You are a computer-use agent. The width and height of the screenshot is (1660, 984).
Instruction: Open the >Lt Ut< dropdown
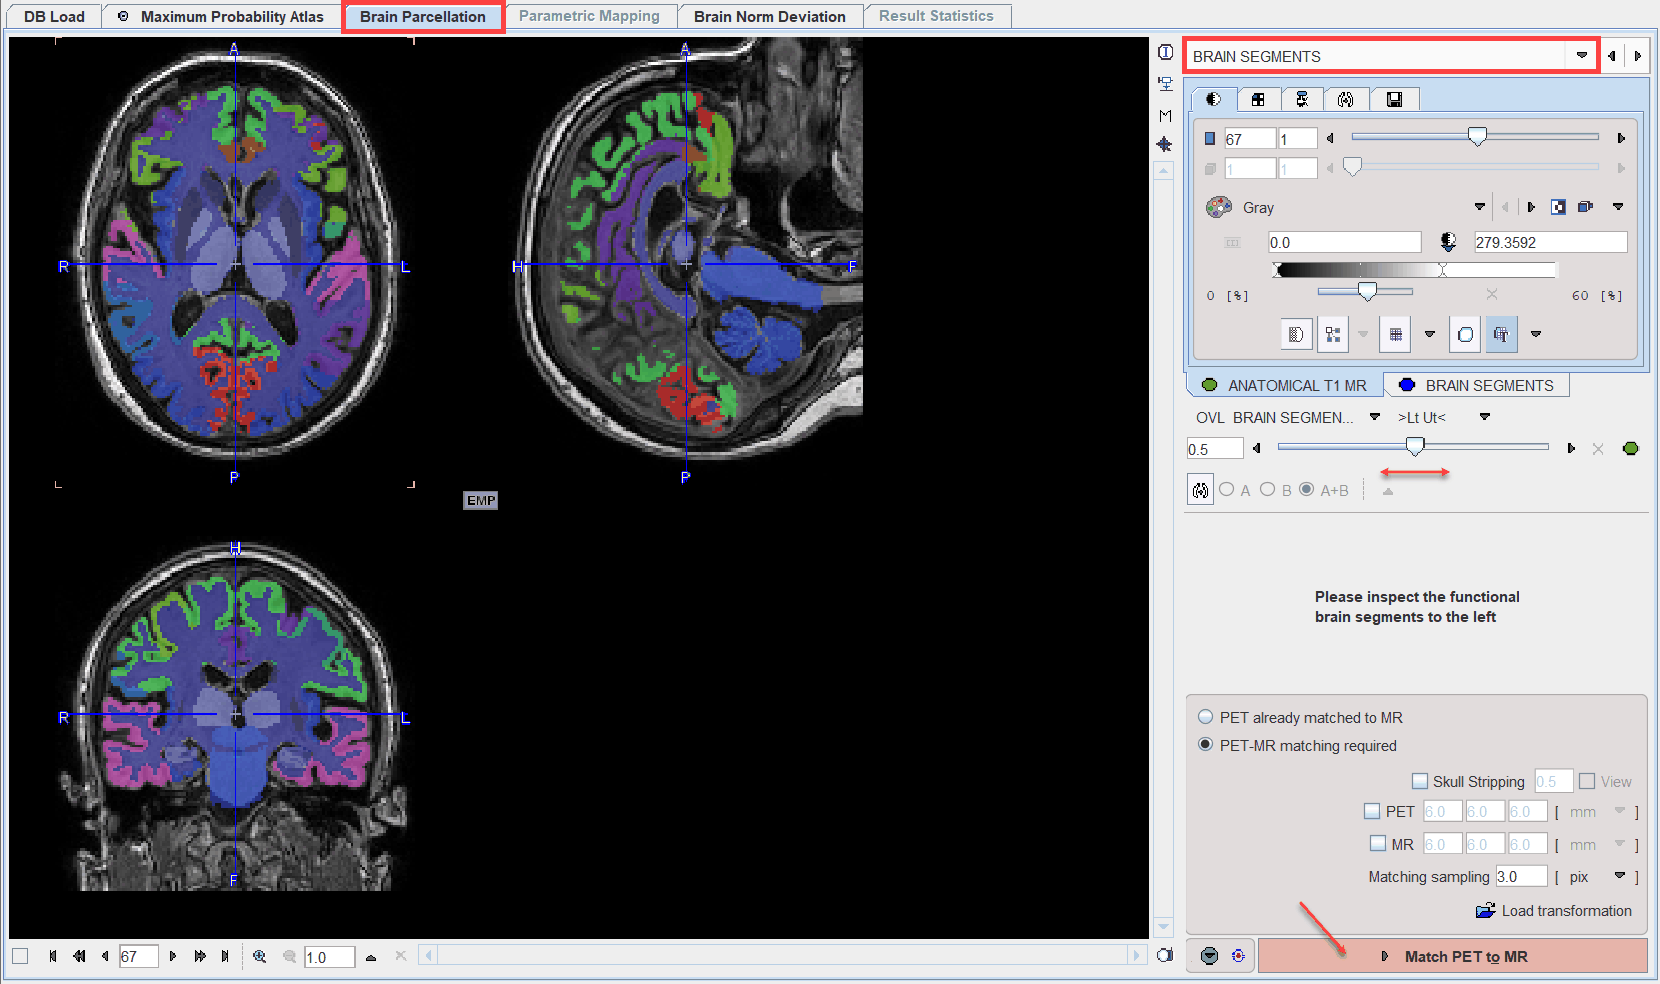[x=1485, y=417]
